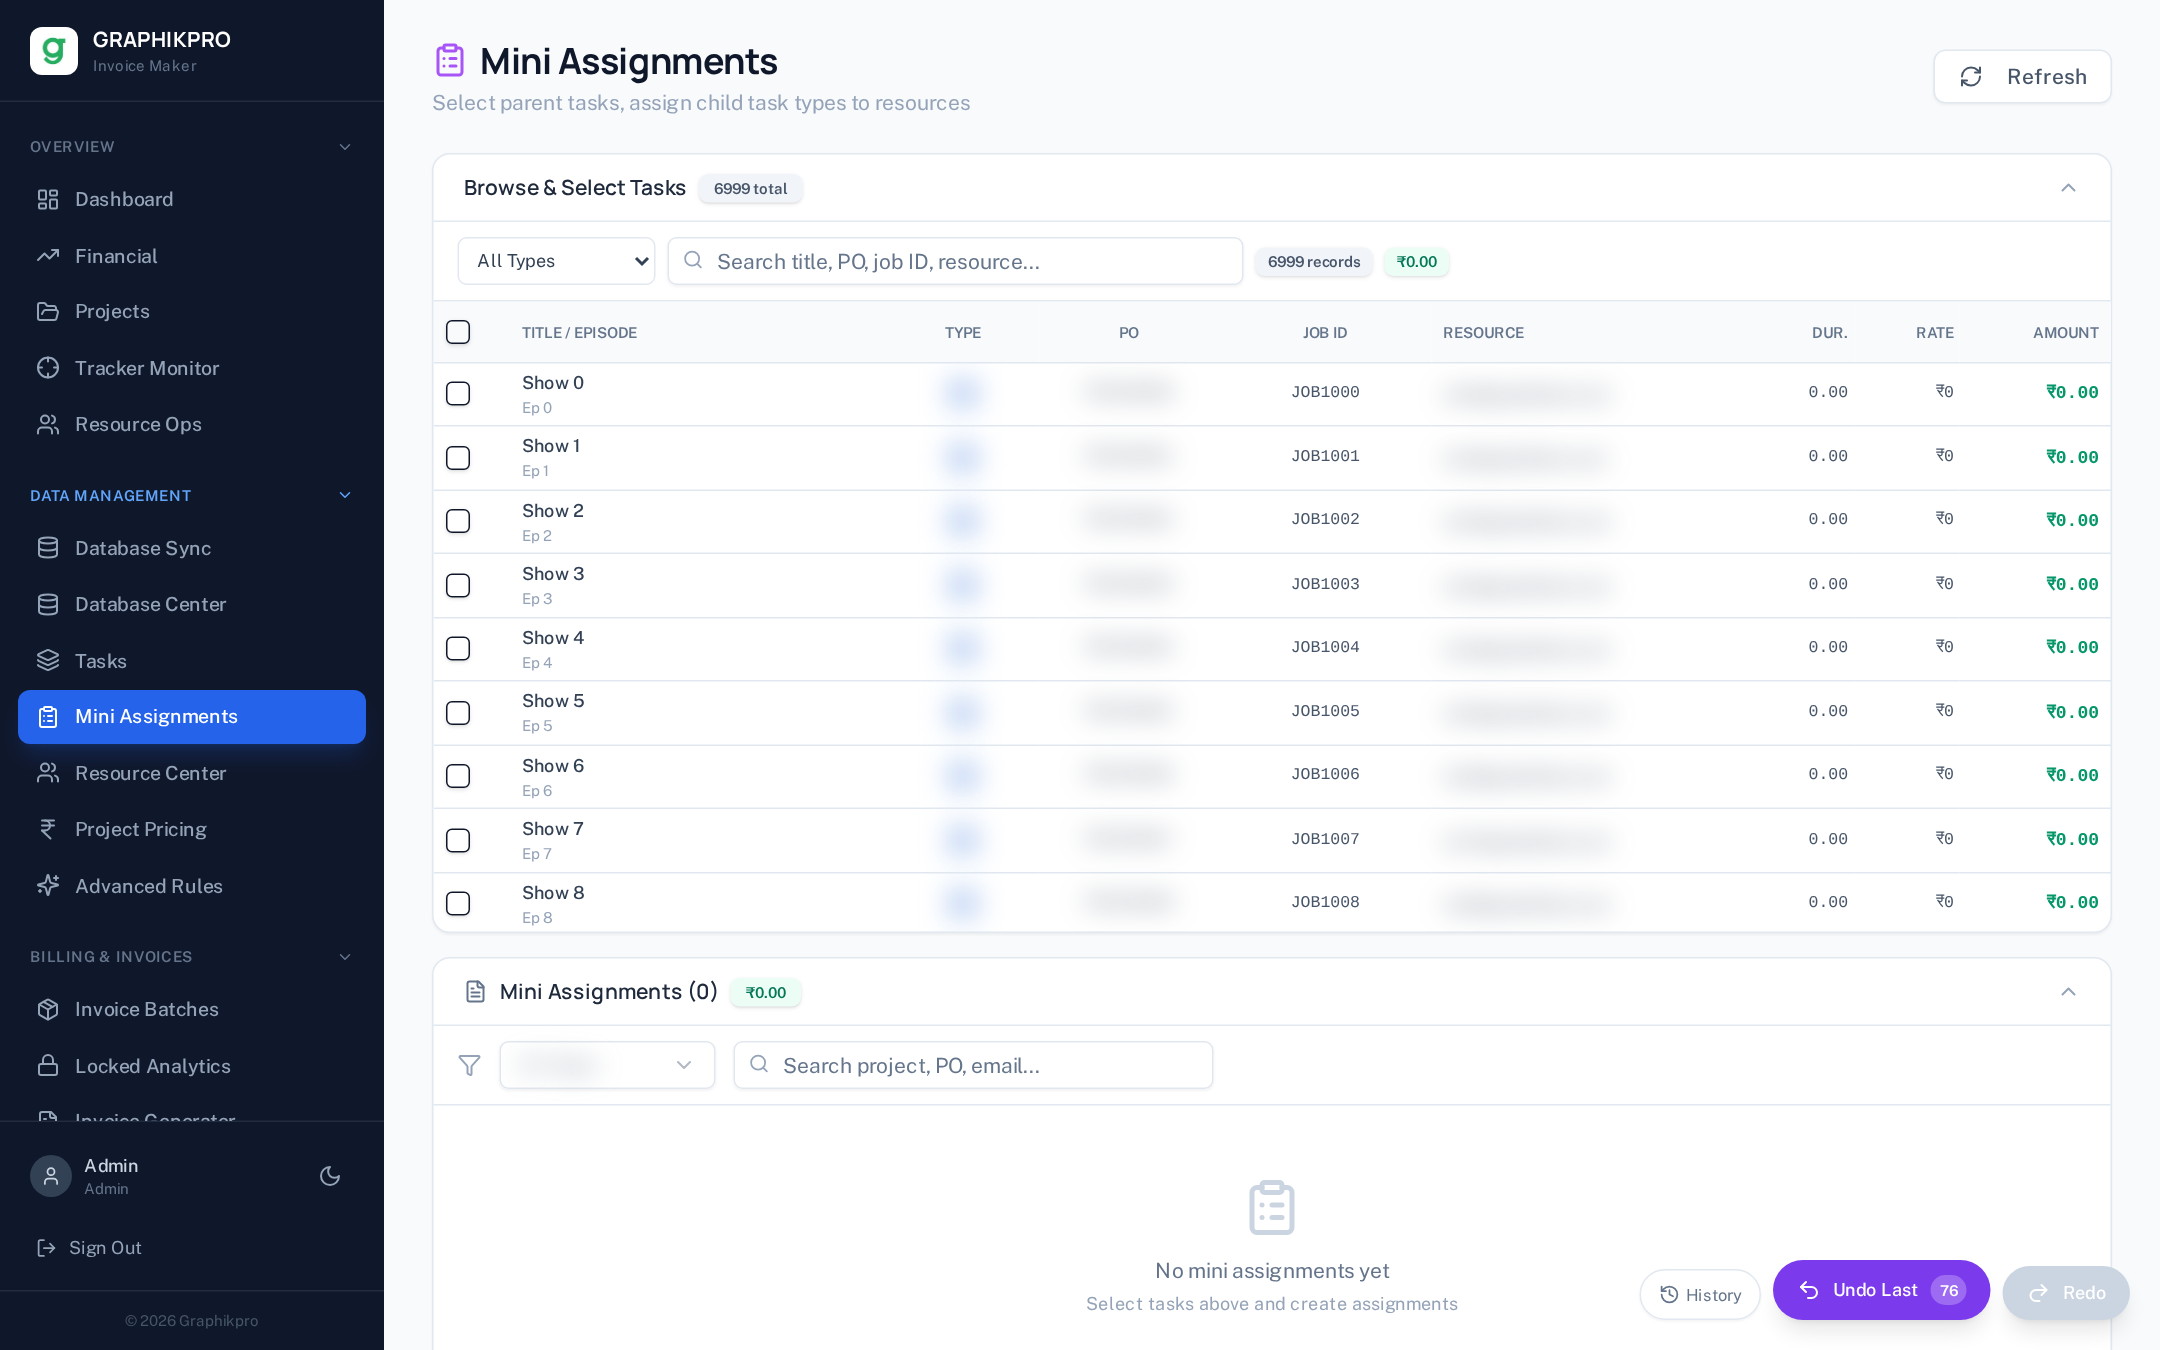The width and height of the screenshot is (2160, 1350).
Task: Click the magnifier icon in assignments search
Action: [x=759, y=1064]
